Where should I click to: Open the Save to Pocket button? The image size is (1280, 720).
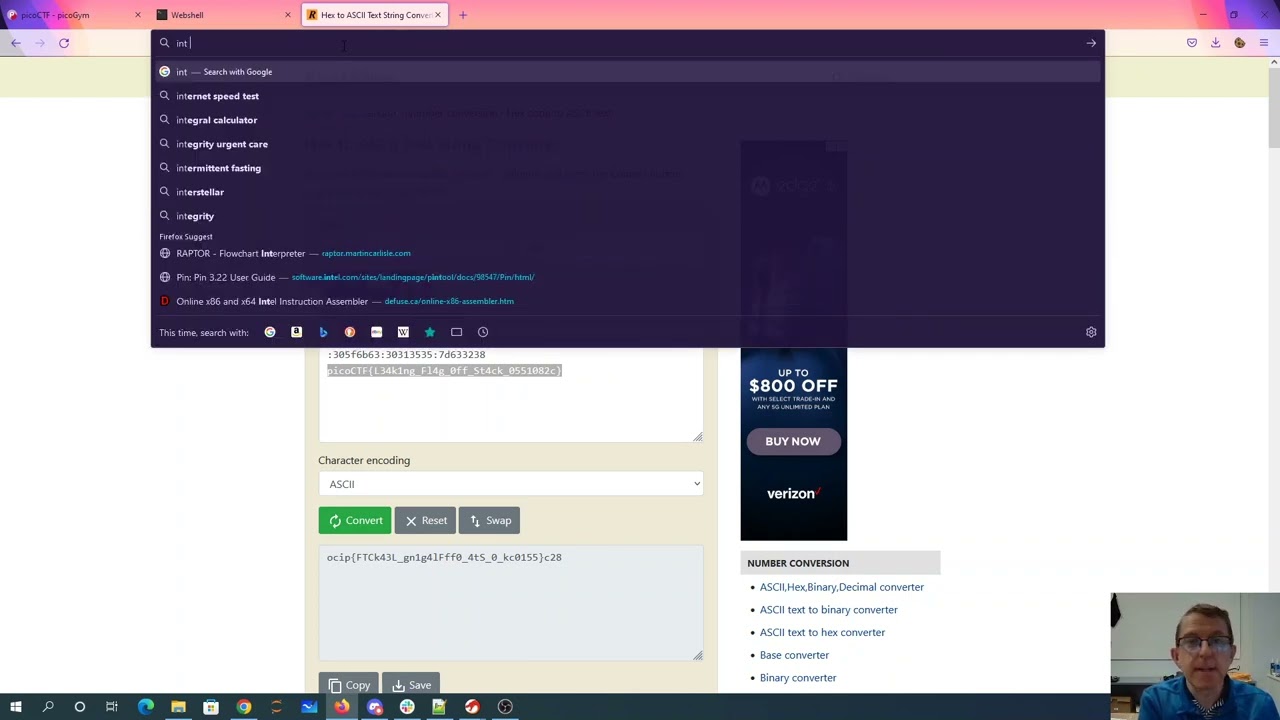(x=1191, y=43)
